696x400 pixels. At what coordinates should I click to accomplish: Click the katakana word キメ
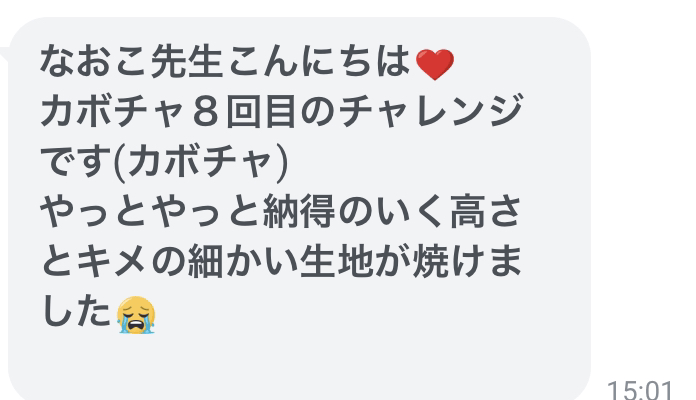[x=111, y=262]
